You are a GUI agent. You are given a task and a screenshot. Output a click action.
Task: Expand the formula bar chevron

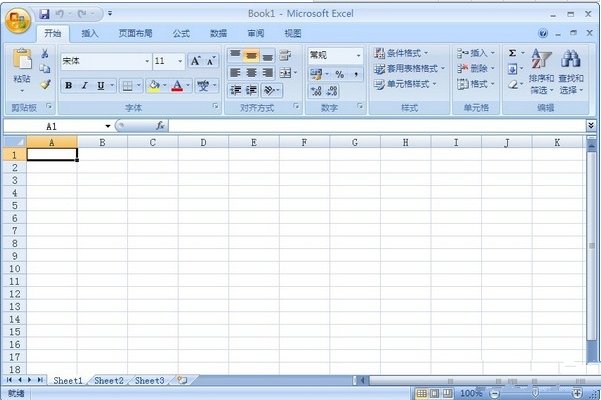(591, 125)
